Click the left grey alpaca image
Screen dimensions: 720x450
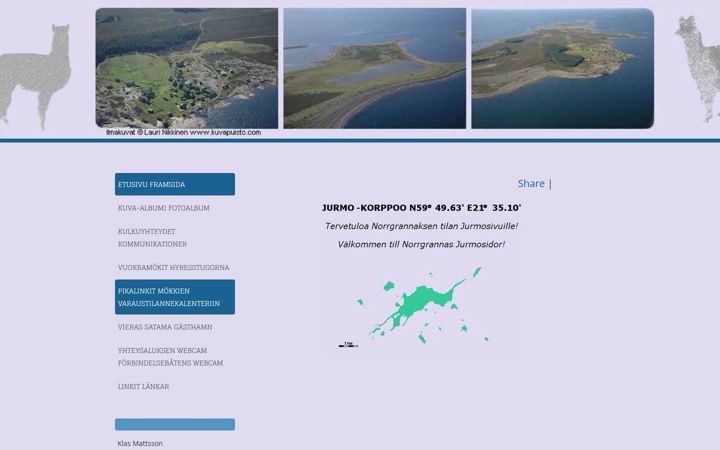36,76
